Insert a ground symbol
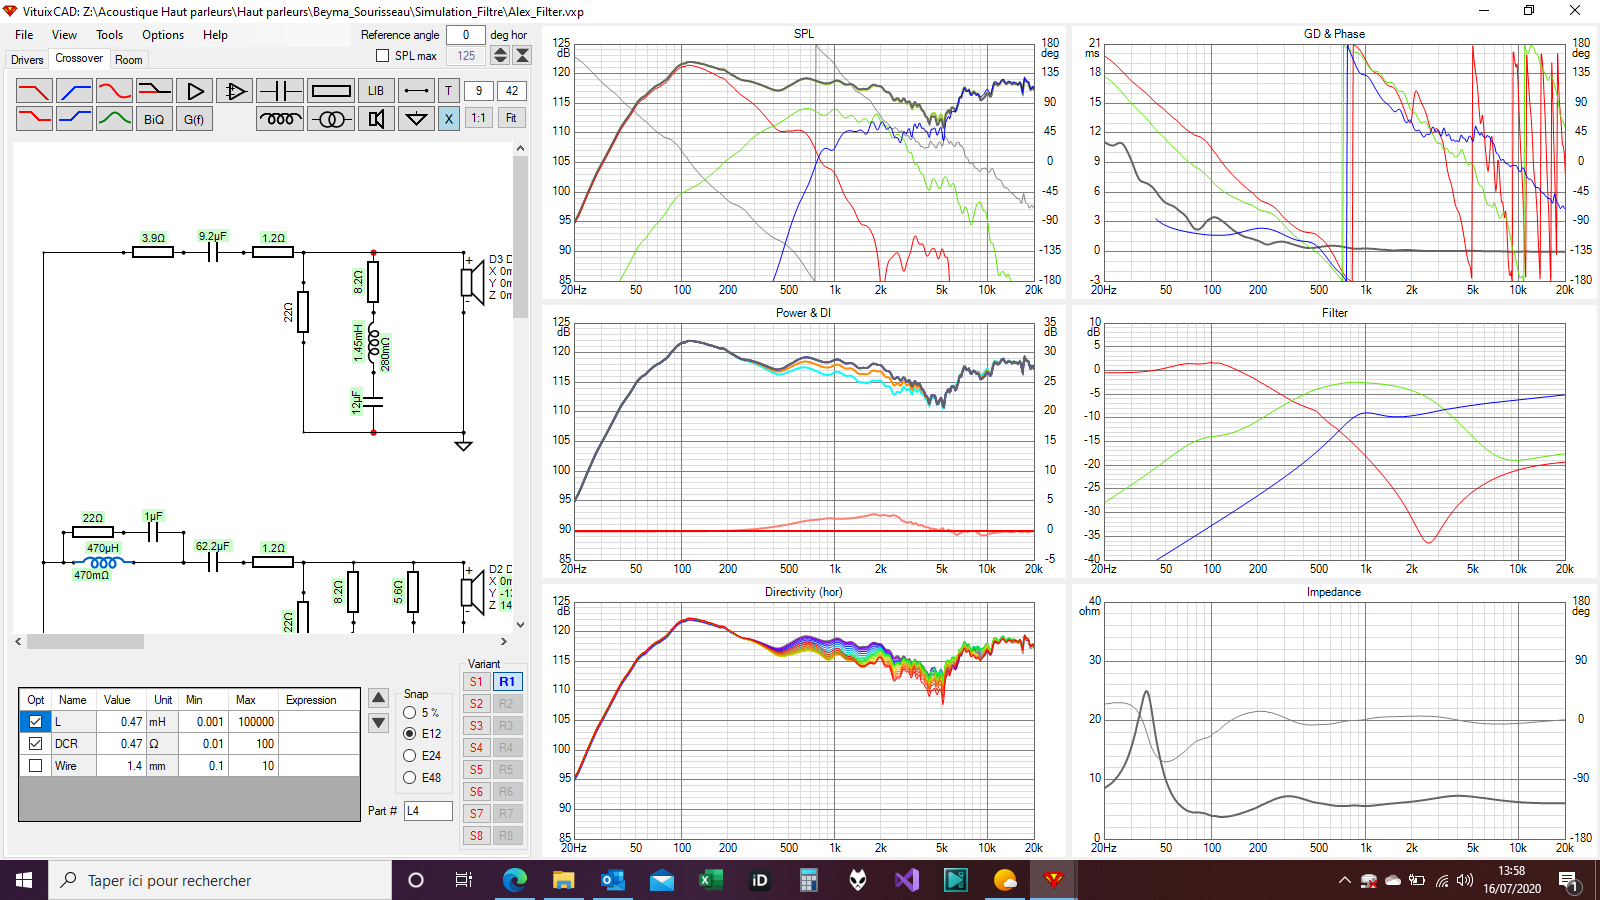Viewport: 1600px width, 900px height. [416, 119]
